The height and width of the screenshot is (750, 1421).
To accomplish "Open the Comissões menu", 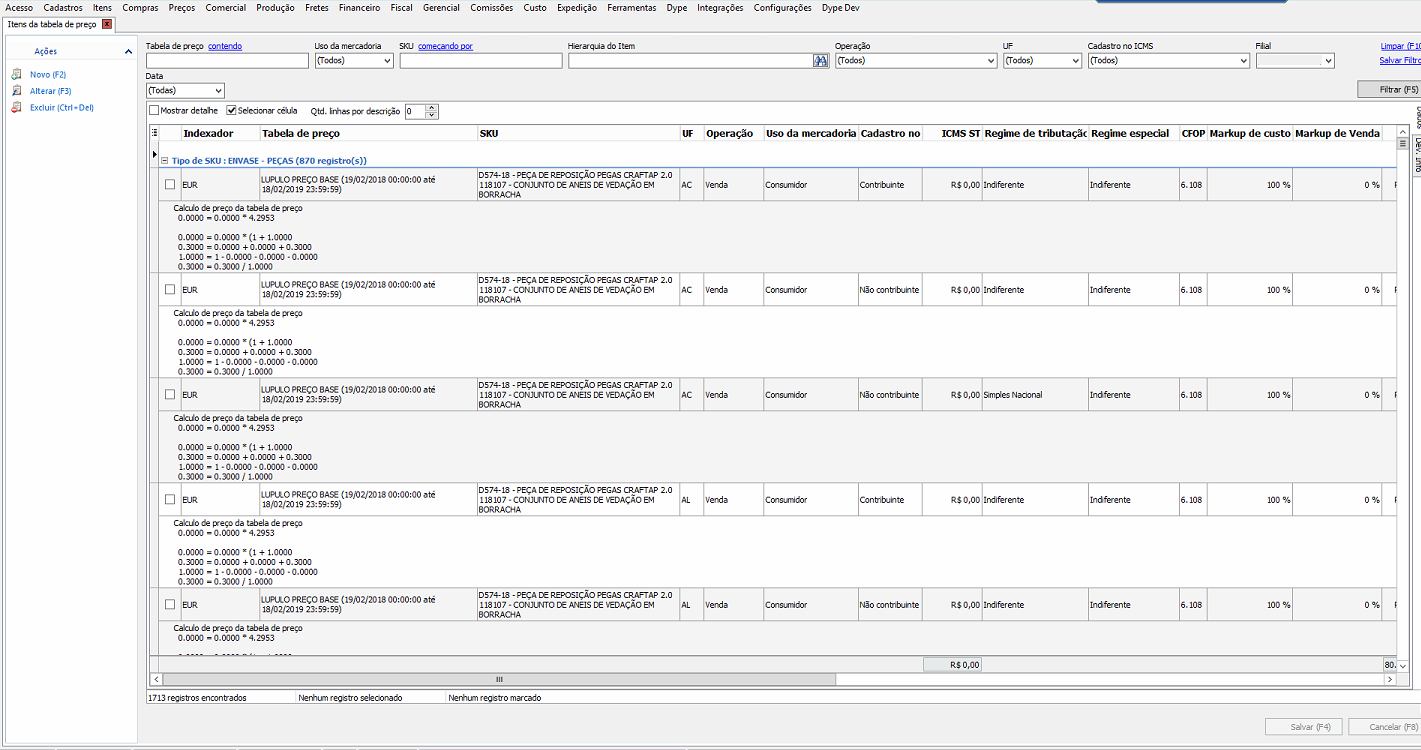I will 492,7.
